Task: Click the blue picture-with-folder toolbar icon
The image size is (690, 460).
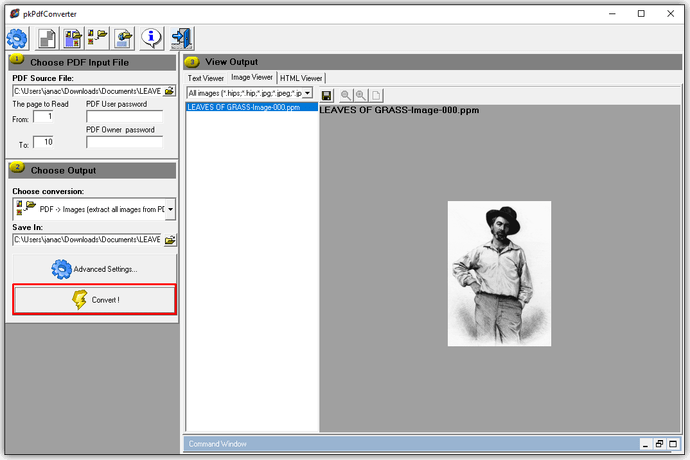Action: [x=73, y=38]
